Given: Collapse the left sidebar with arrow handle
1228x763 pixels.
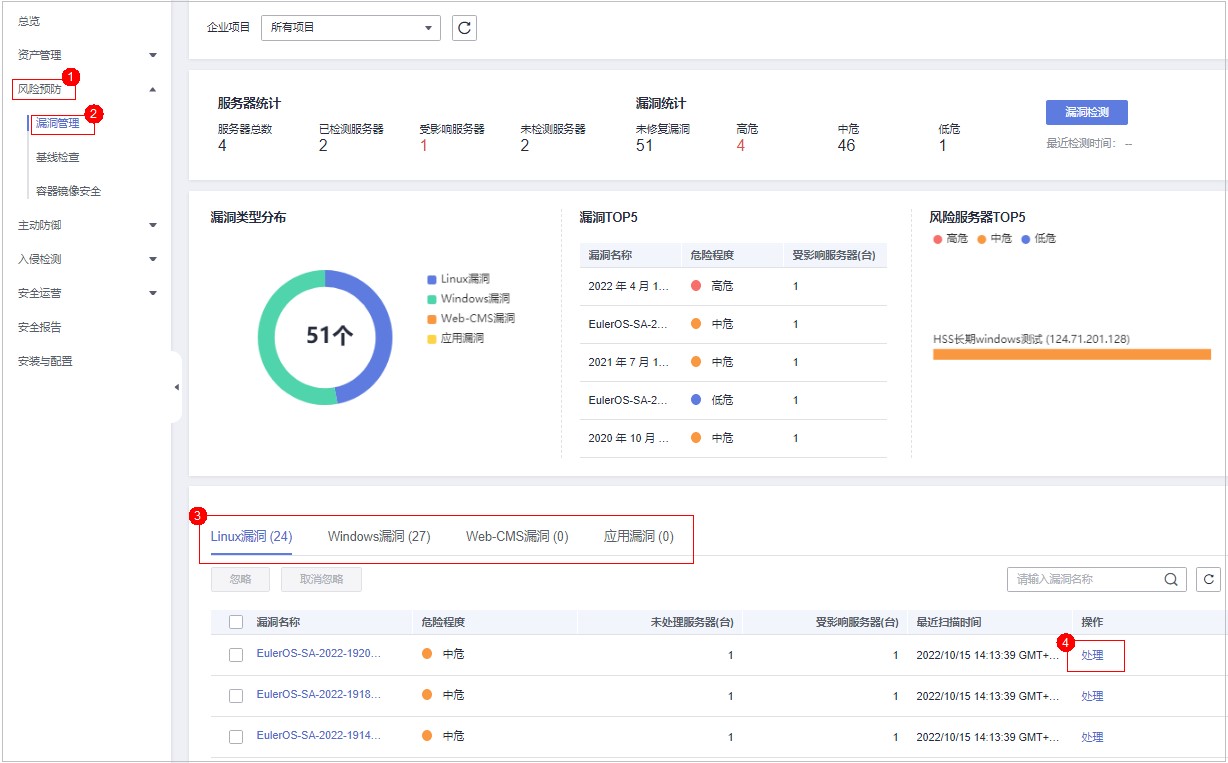Looking at the screenshot, I should [x=177, y=387].
